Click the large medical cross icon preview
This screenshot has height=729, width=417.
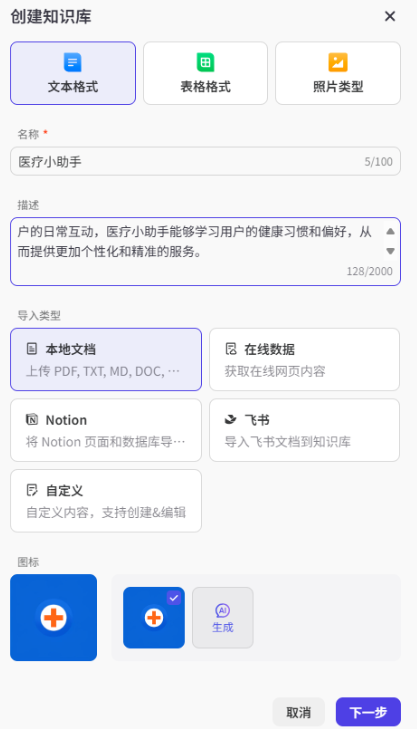click(x=53, y=617)
